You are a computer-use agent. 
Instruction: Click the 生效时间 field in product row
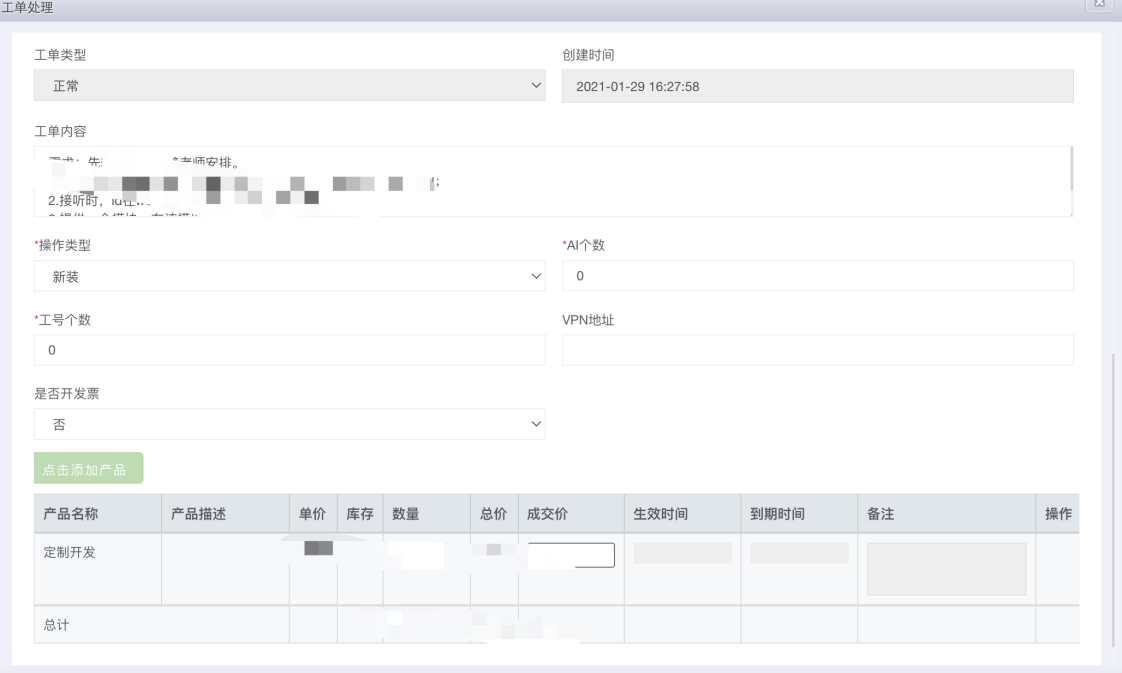click(x=682, y=553)
